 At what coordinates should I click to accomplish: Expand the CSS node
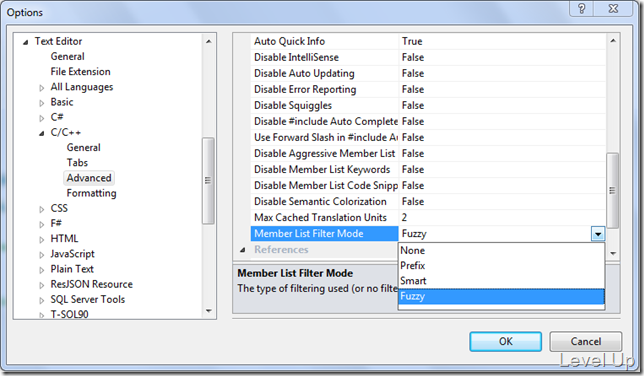coord(41,209)
